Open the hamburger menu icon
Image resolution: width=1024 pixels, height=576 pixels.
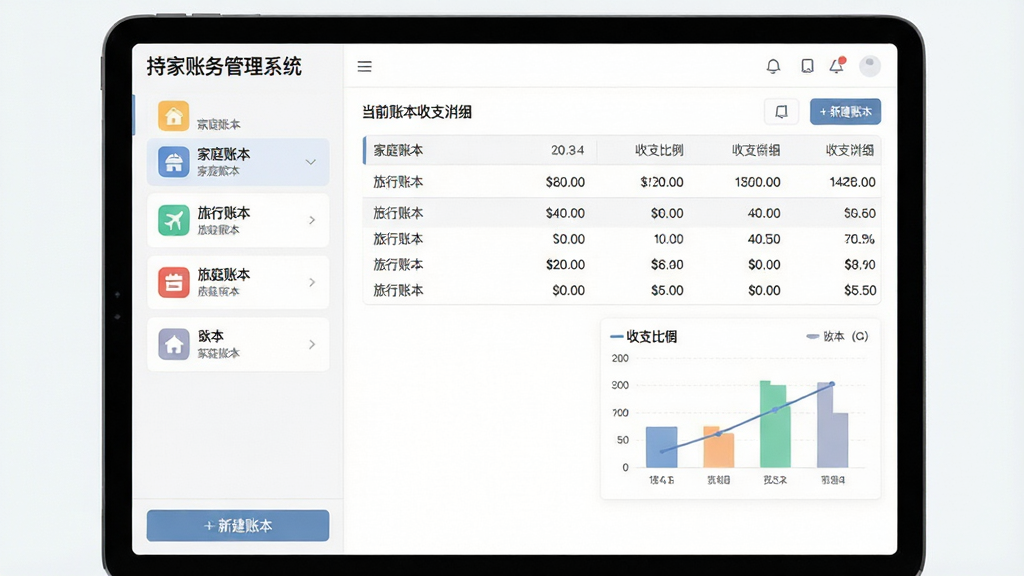click(x=364, y=67)
